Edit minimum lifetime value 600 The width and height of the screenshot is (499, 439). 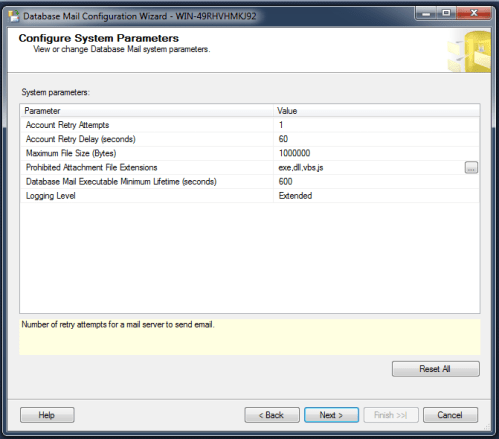[x=376, y=182]
